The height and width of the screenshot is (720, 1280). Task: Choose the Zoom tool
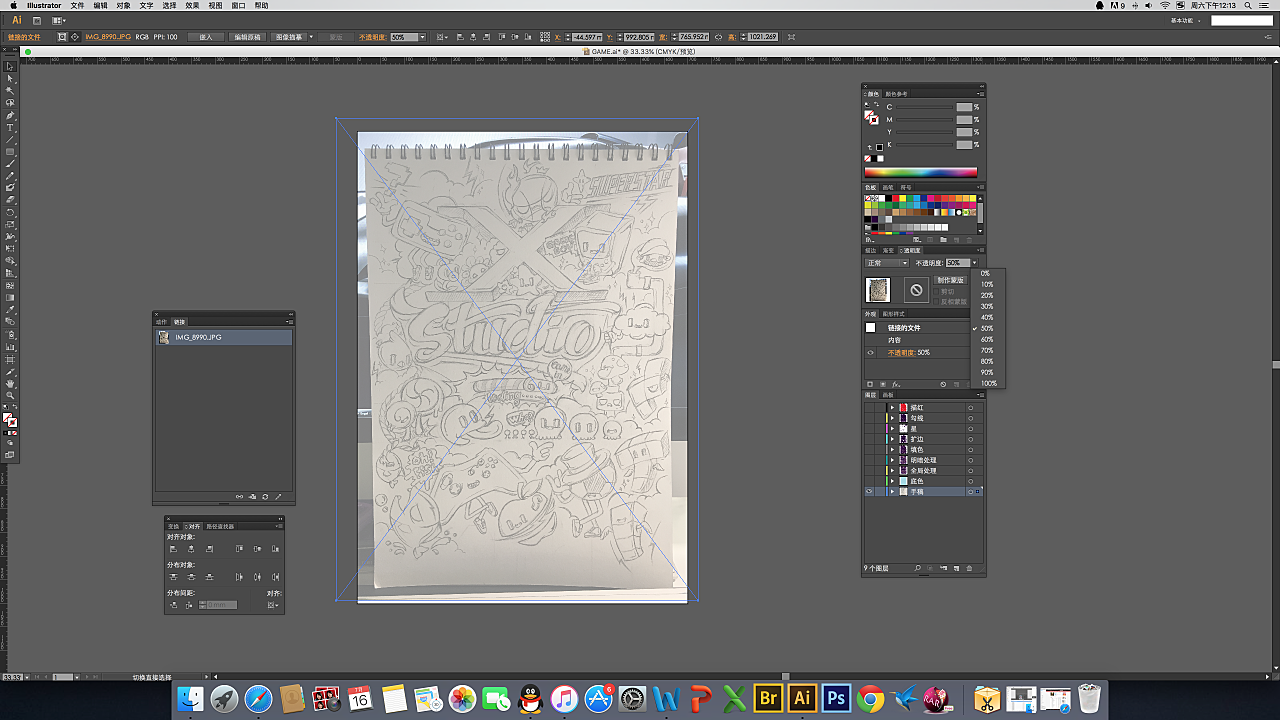point(10,396)
